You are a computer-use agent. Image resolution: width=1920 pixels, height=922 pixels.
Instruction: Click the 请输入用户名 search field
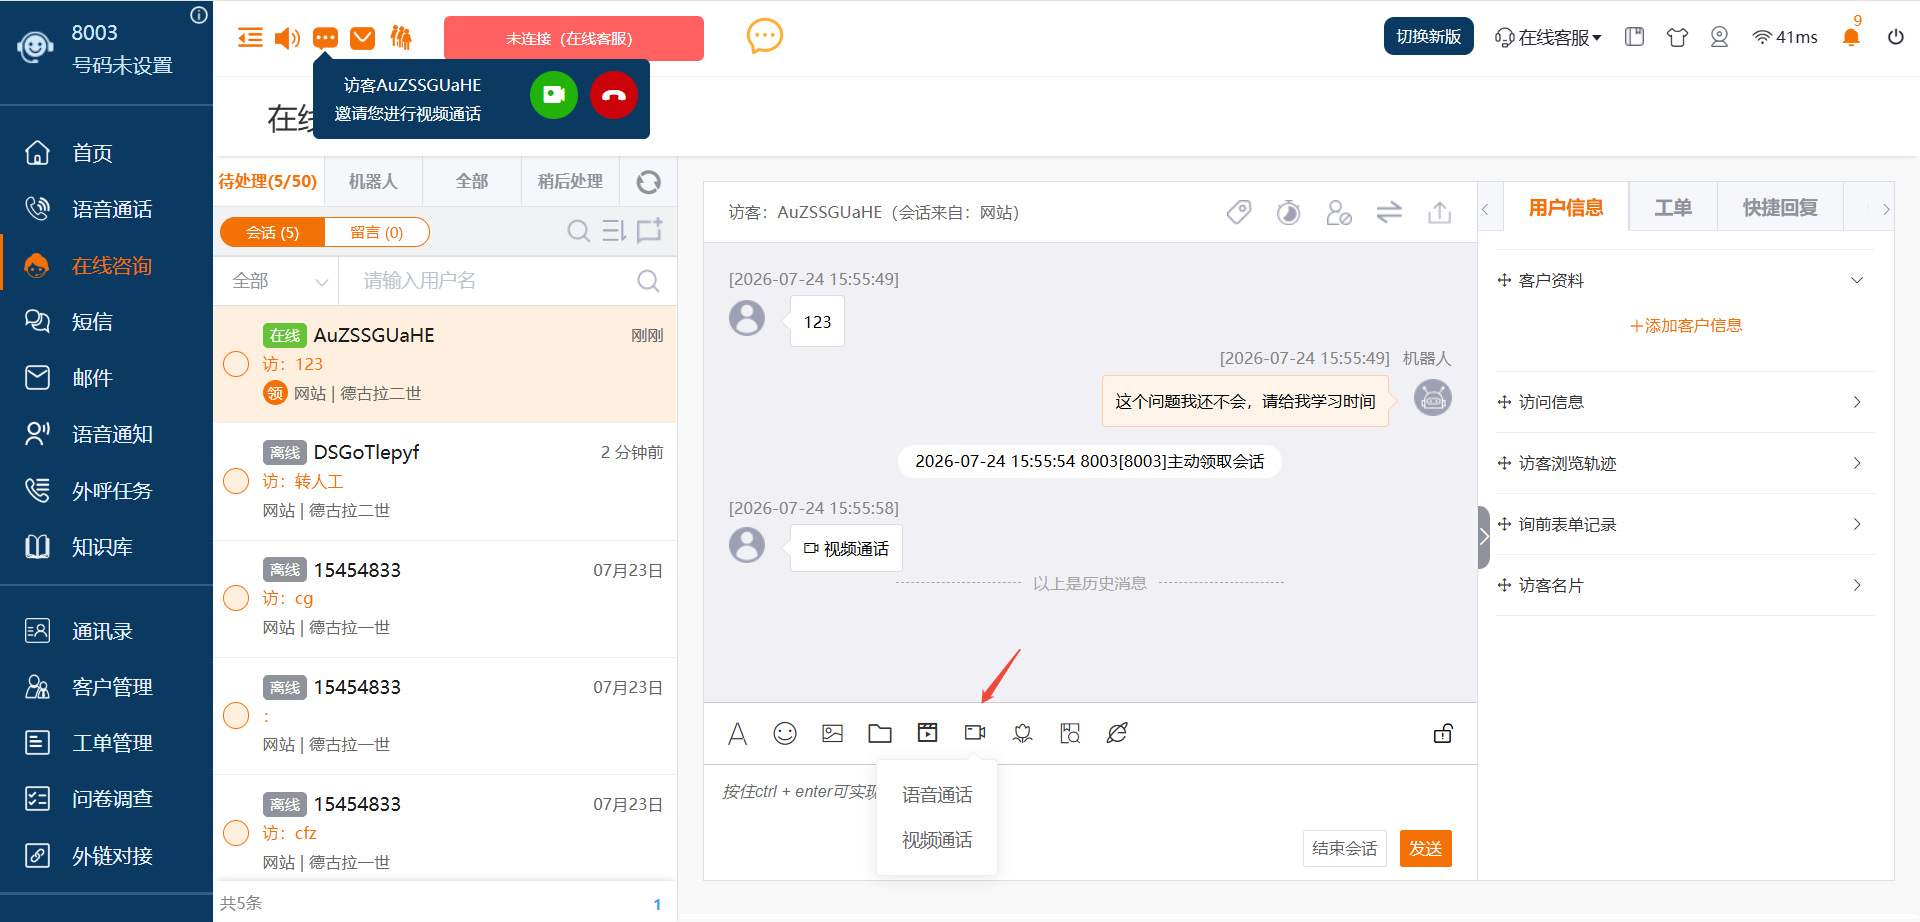(x=490, y=281)
